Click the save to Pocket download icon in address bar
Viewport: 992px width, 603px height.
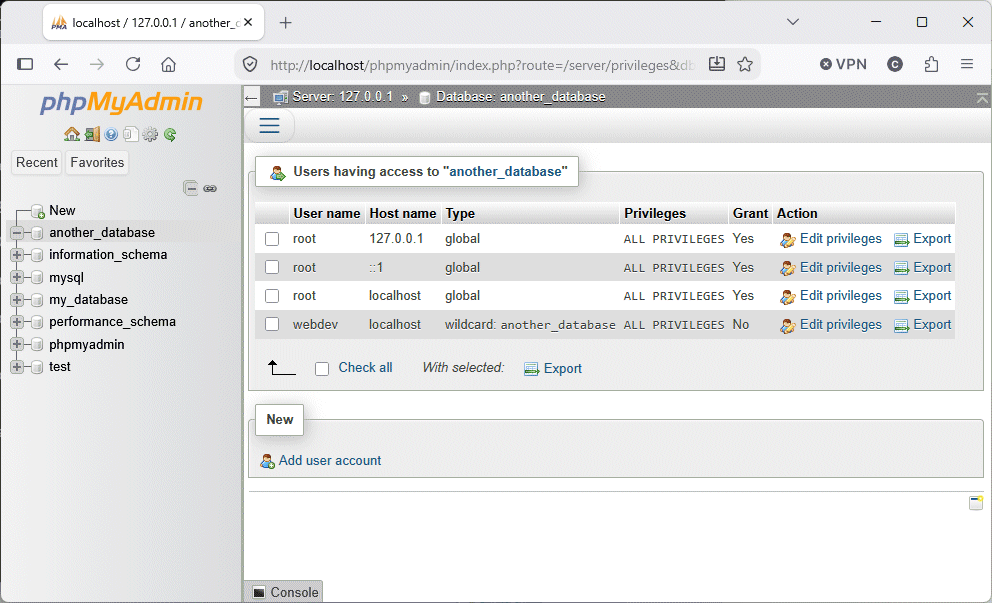coord(716,64)
